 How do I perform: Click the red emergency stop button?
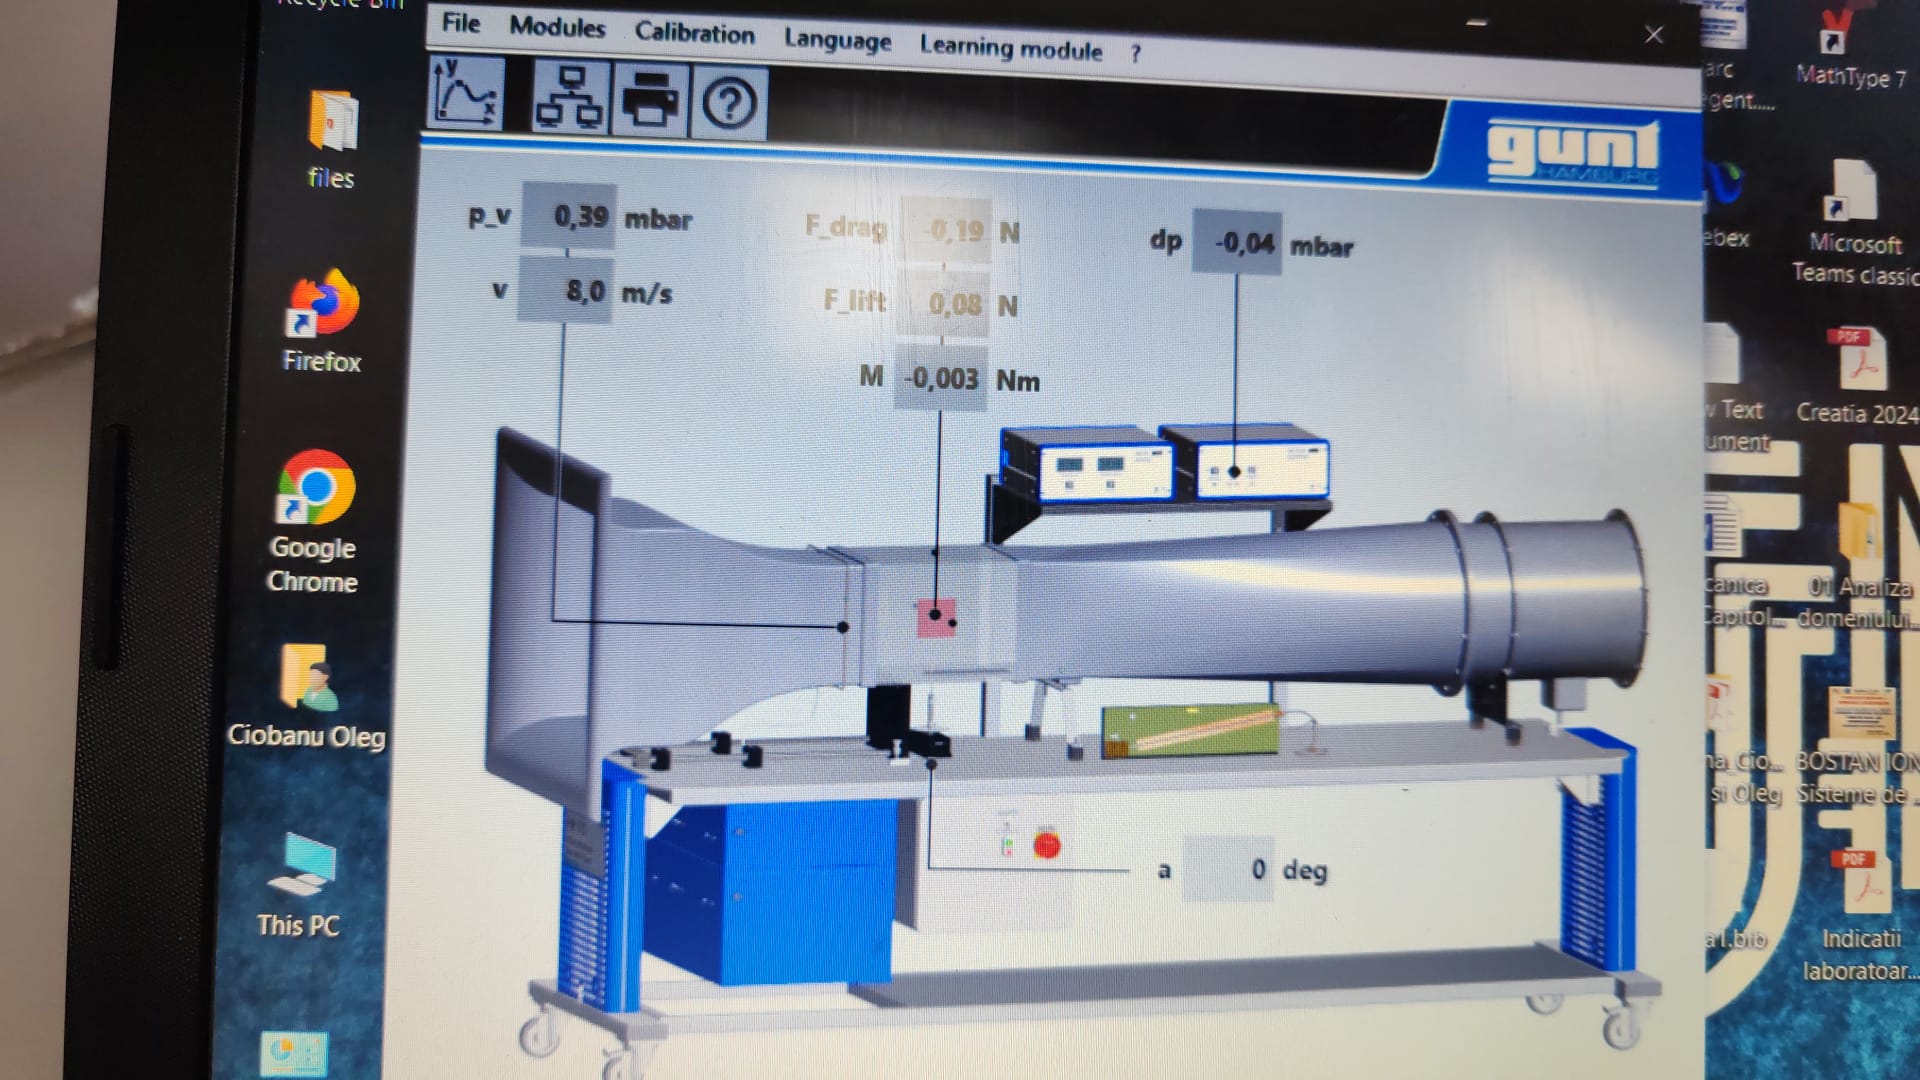[x=1047, y=846]
